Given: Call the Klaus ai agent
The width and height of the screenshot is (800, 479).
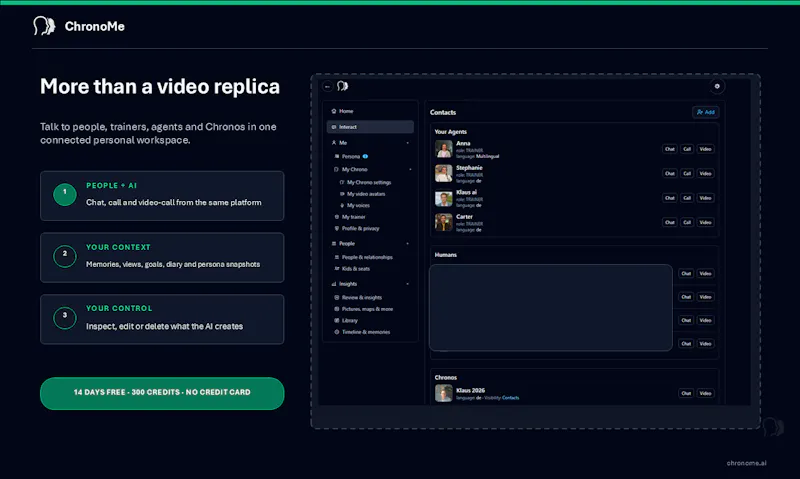Looking at the screenshot, I should 687,198.
